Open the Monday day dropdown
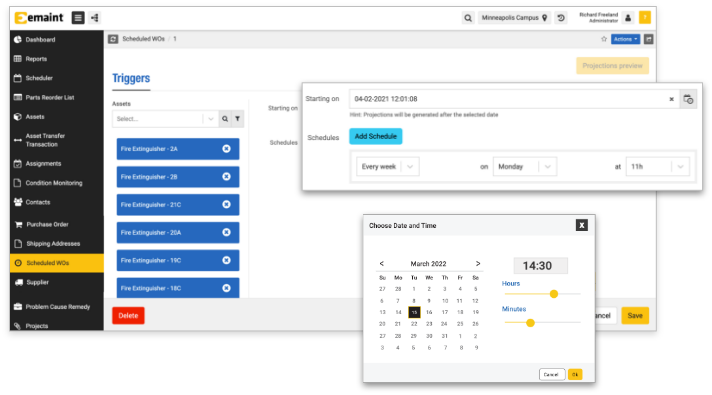Screen dimensions: 712x395 [524, 167]
